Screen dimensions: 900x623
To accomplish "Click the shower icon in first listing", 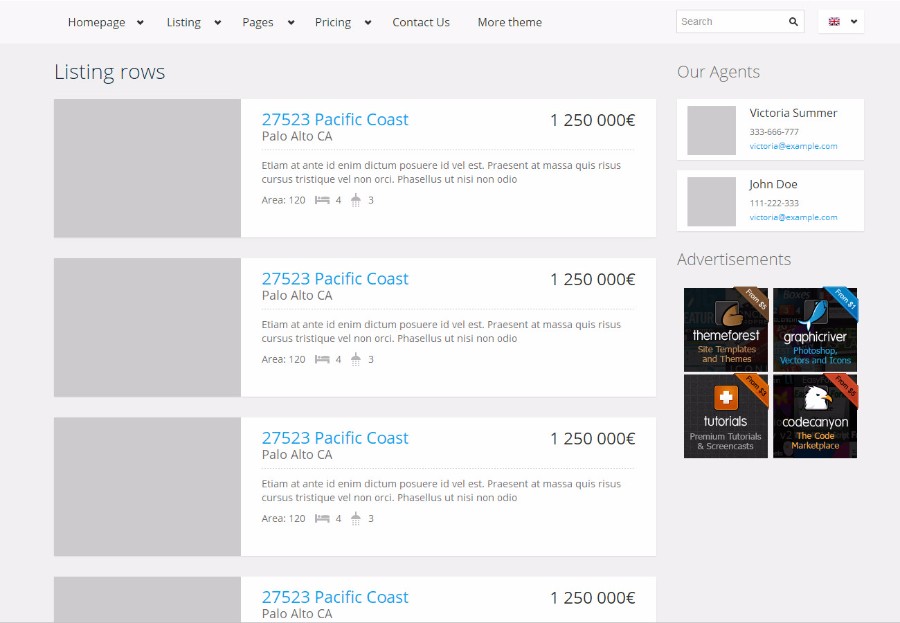I will [355, 200].
